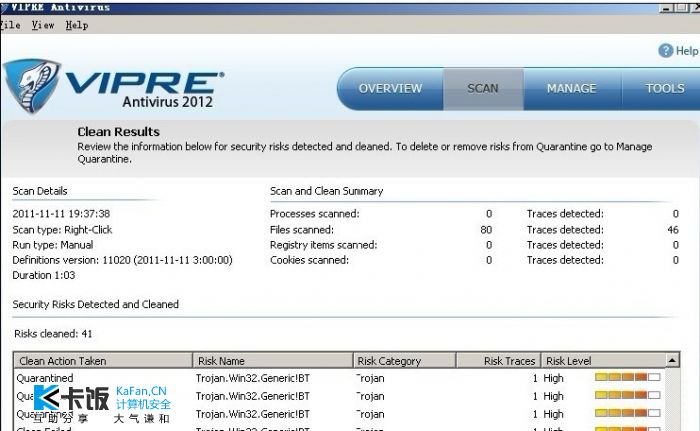Click the Cookies scanned: label
700x431 pixels.
tap(309, 260)
